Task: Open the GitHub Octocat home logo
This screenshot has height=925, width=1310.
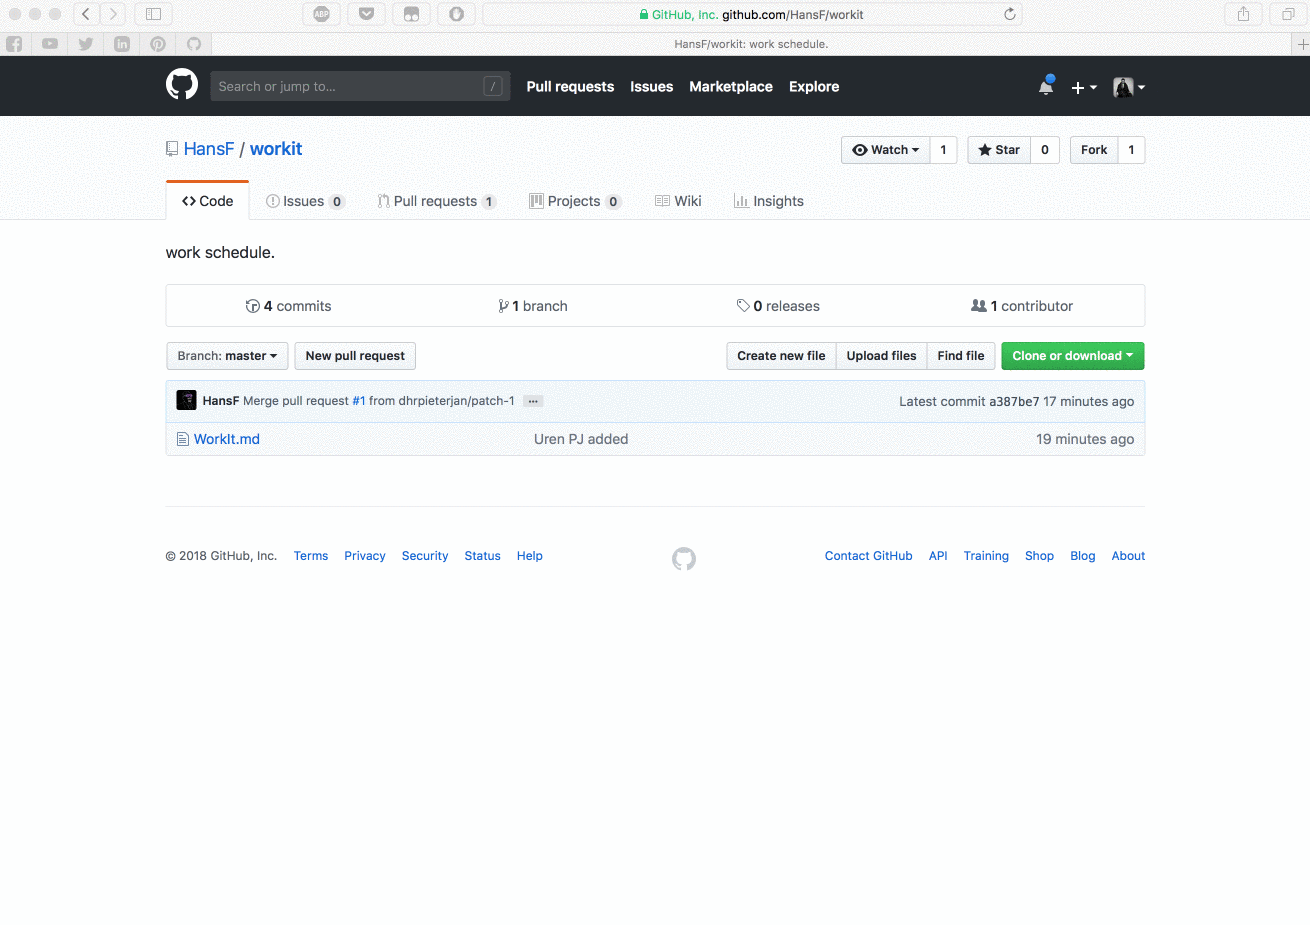Action: tap(182, 85)
